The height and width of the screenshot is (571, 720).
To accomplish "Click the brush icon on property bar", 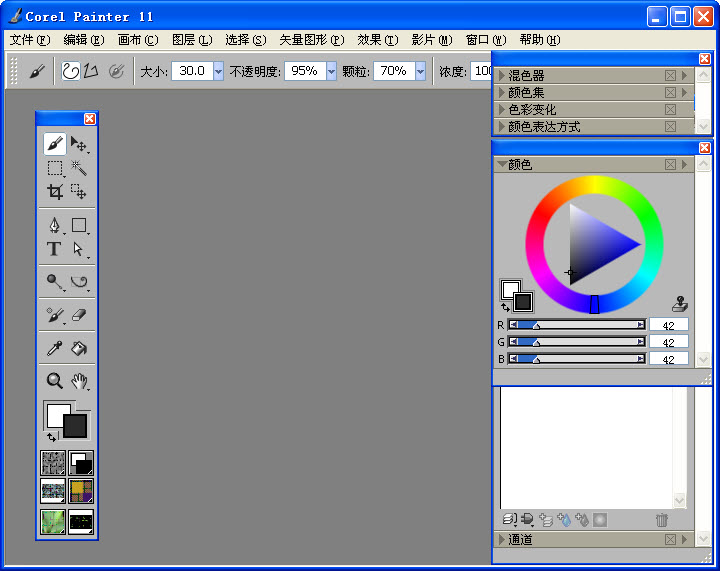I will coord(37,71).
